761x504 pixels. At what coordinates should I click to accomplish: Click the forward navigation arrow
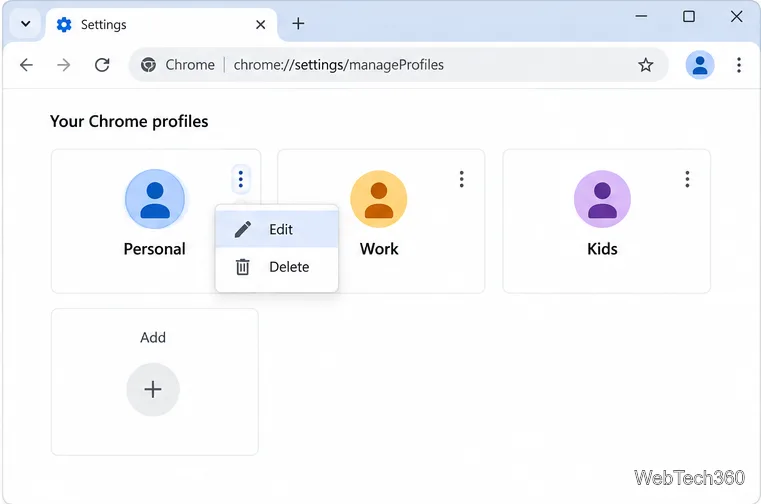(x=64, y=65)
